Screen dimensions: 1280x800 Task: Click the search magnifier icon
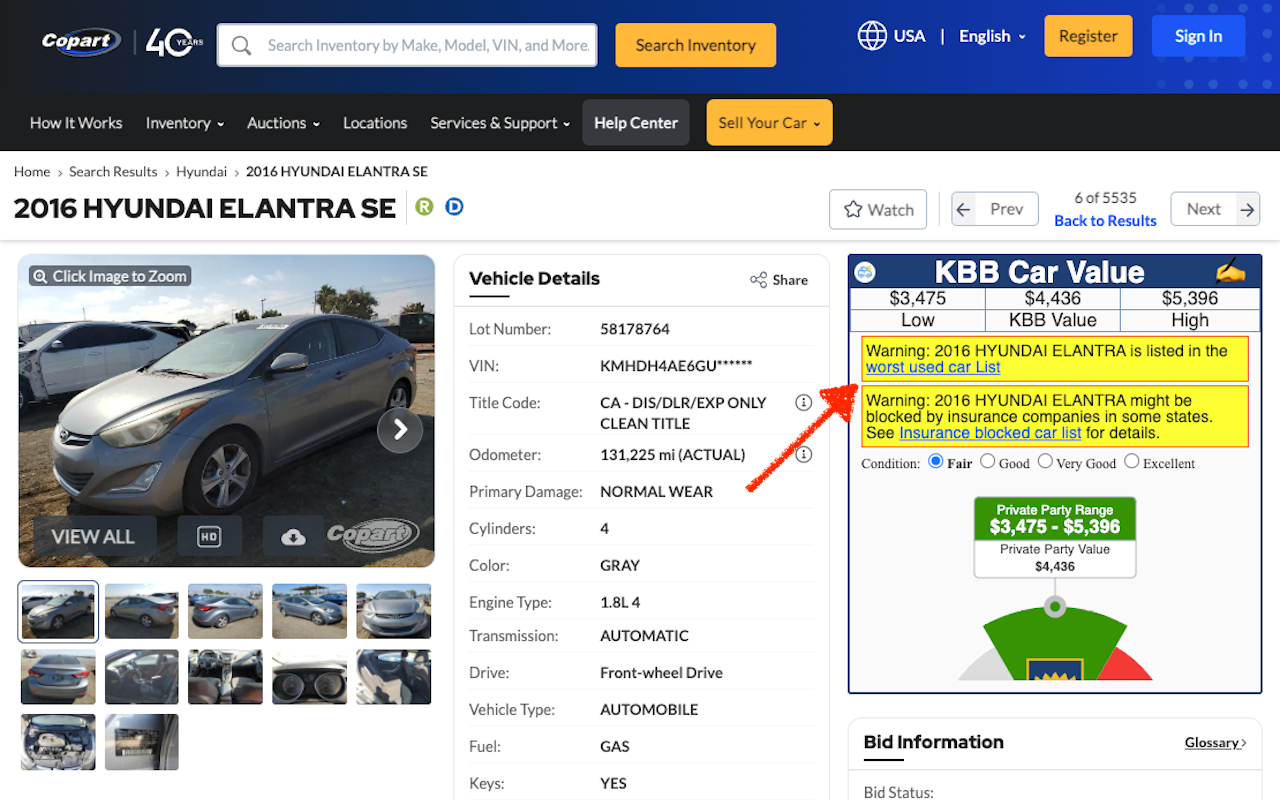point(241,45)
